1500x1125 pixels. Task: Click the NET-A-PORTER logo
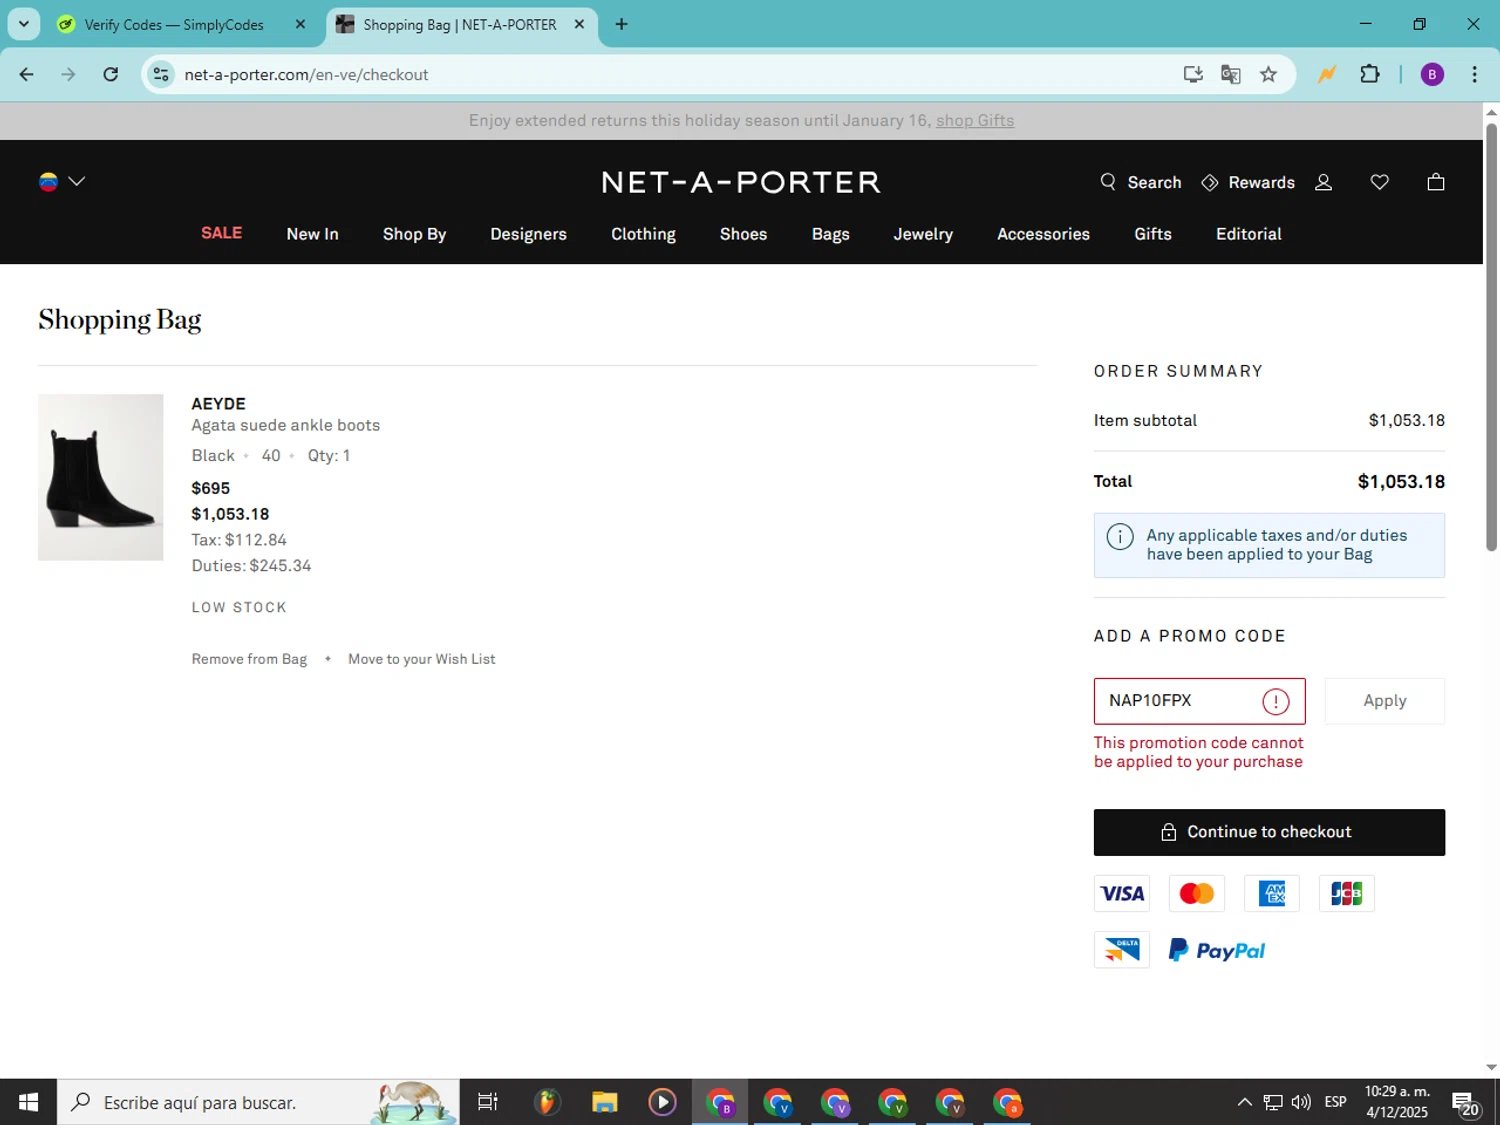point(741,182)
